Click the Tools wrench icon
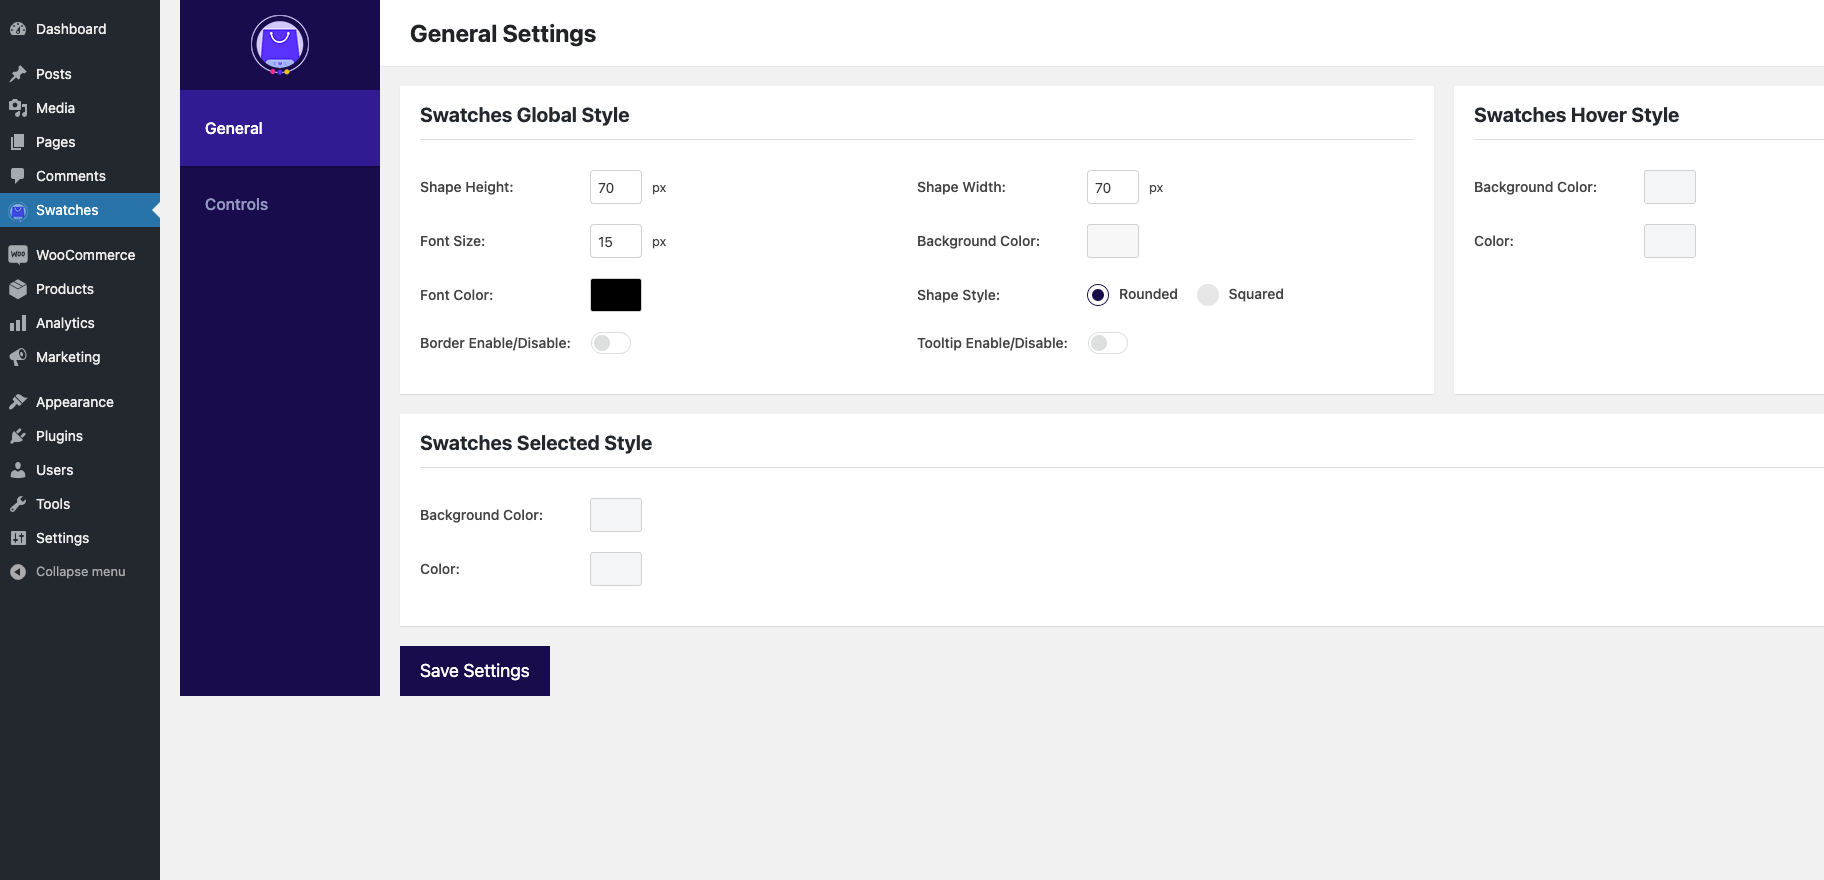Screen dimensions: 1824x880 coord(18,504)
